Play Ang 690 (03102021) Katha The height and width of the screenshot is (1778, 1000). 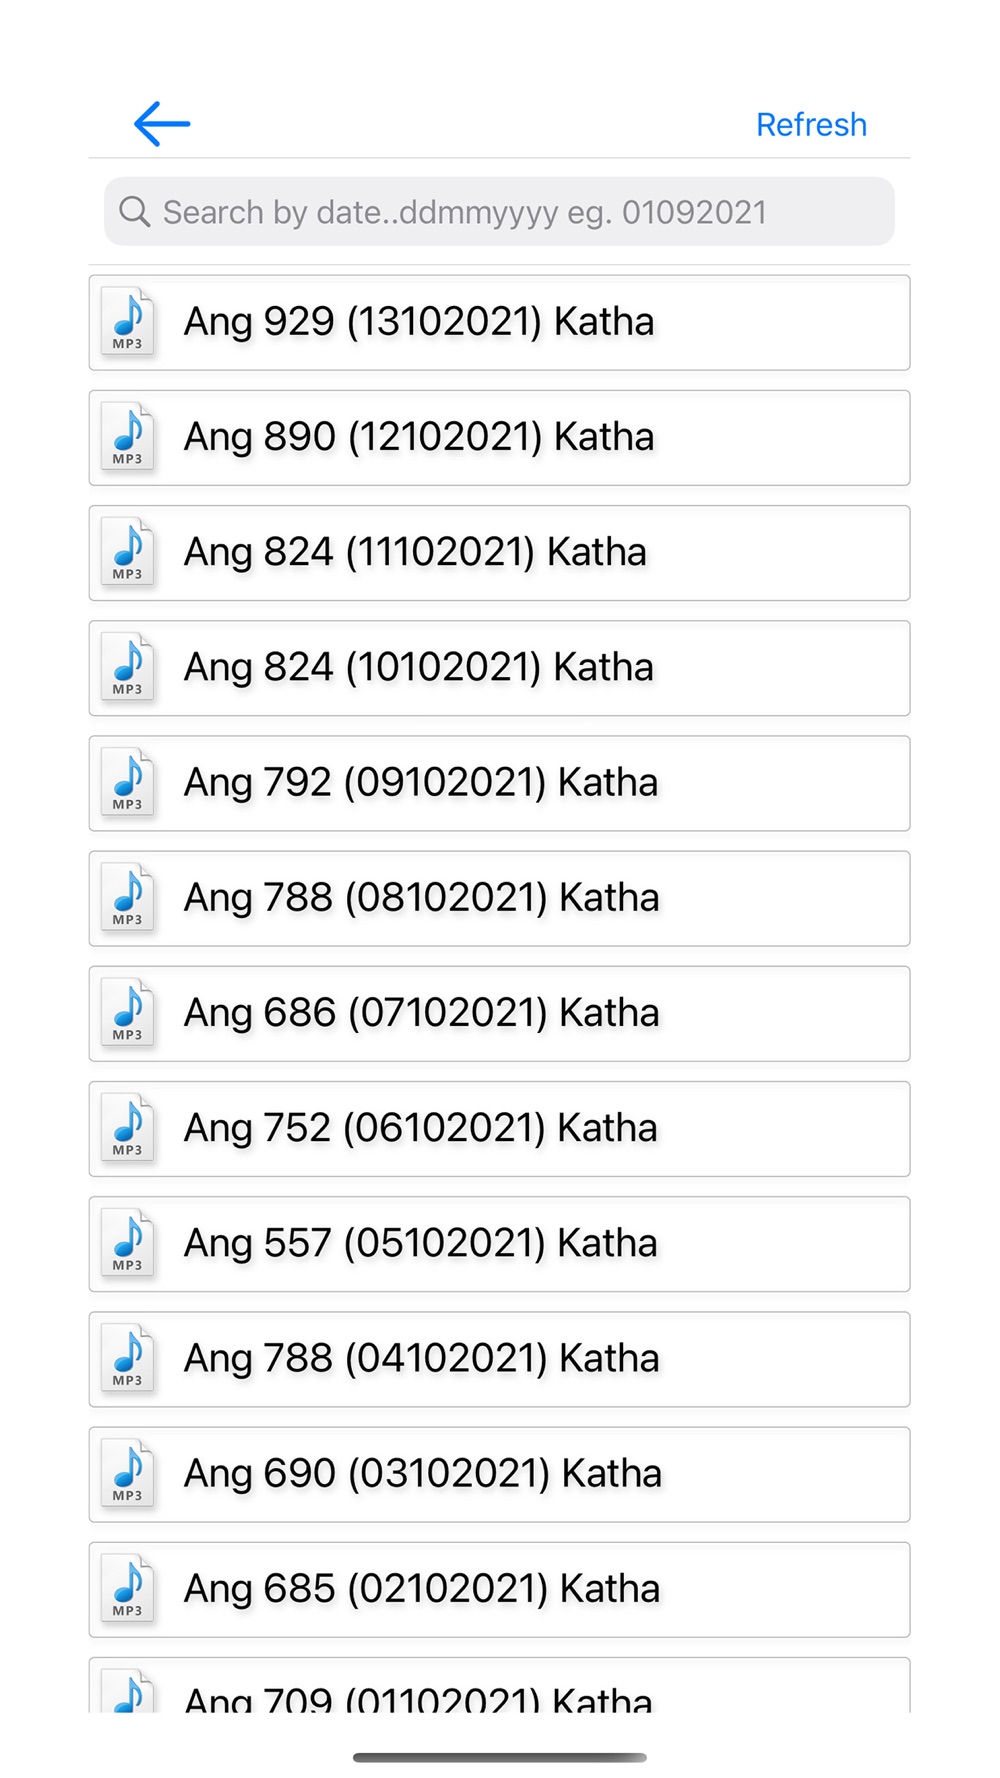[x=499, y=1474]
